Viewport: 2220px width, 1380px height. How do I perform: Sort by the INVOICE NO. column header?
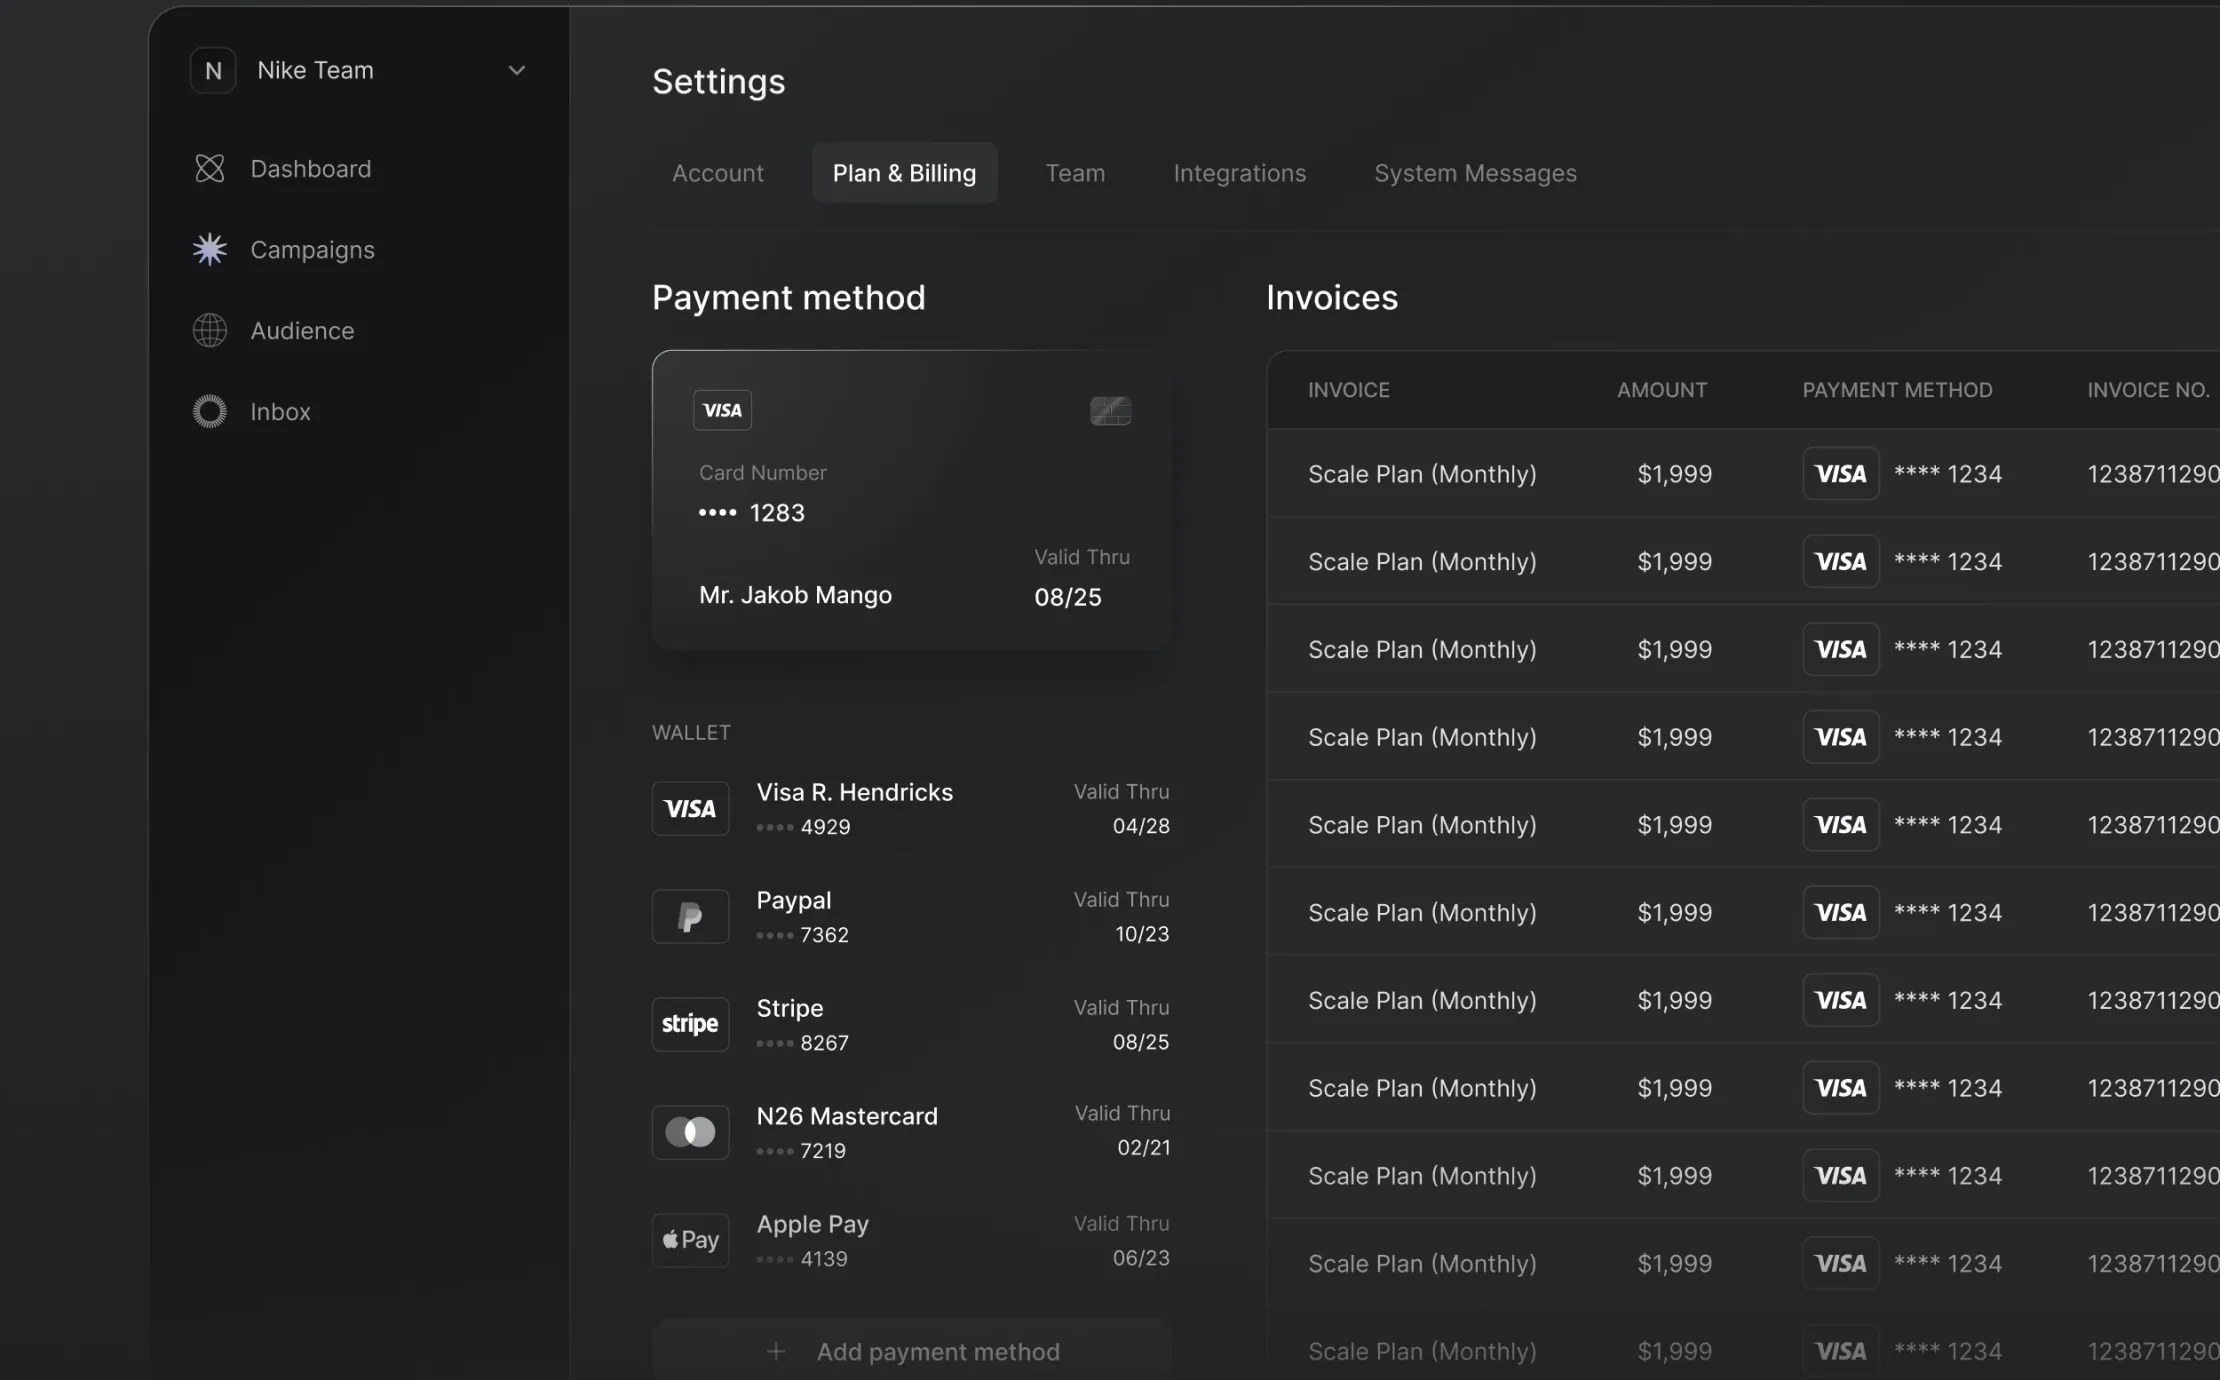click(2148, 390)
